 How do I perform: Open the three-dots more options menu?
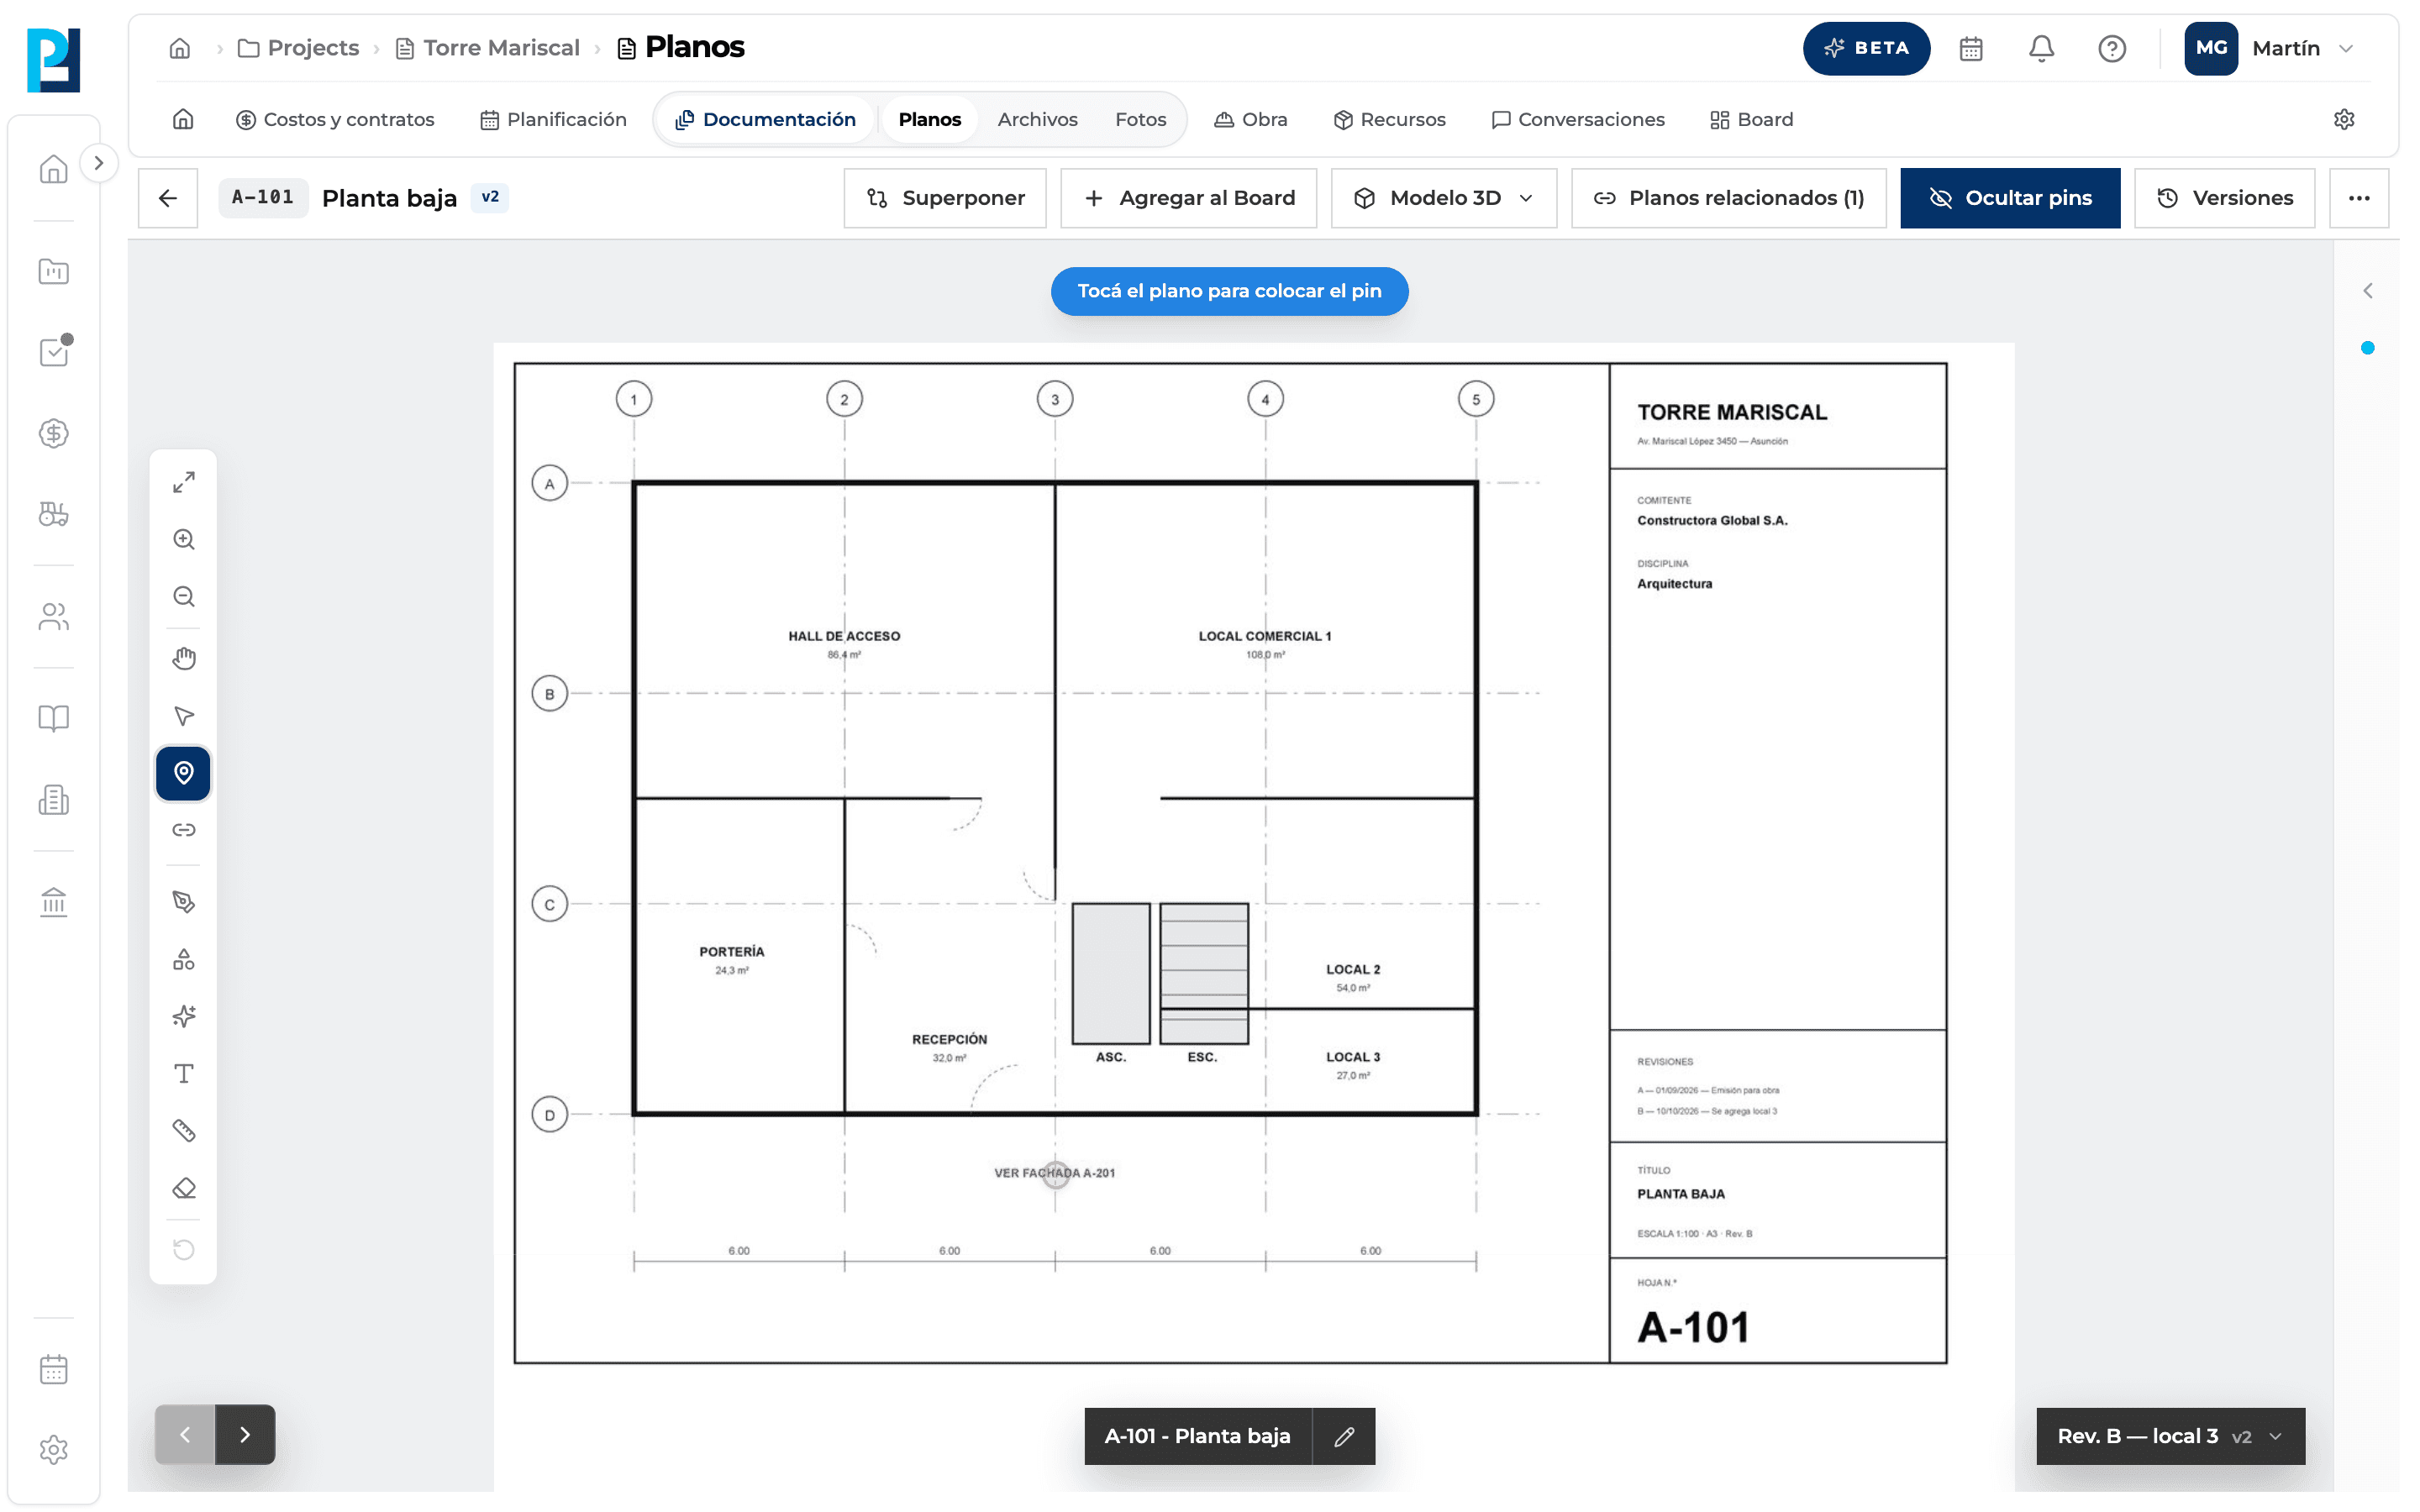click(2359, 198)
